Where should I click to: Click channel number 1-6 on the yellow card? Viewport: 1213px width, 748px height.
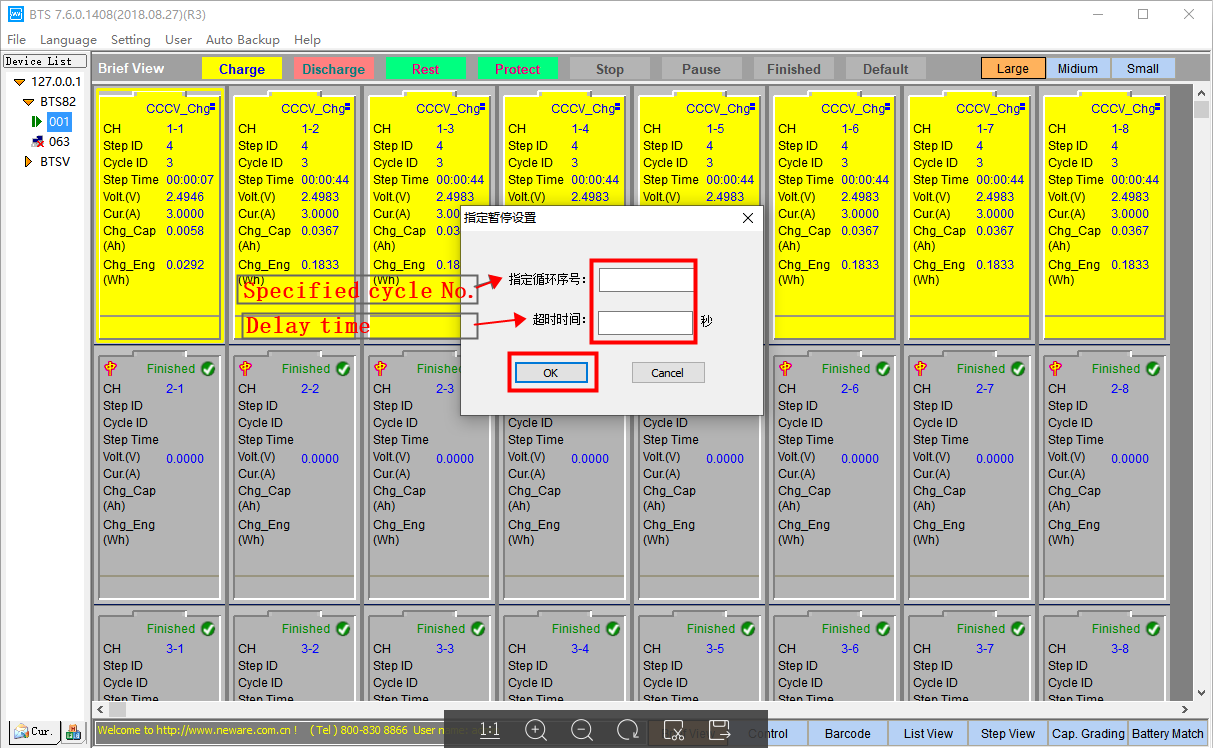click(x=850, y=129)
